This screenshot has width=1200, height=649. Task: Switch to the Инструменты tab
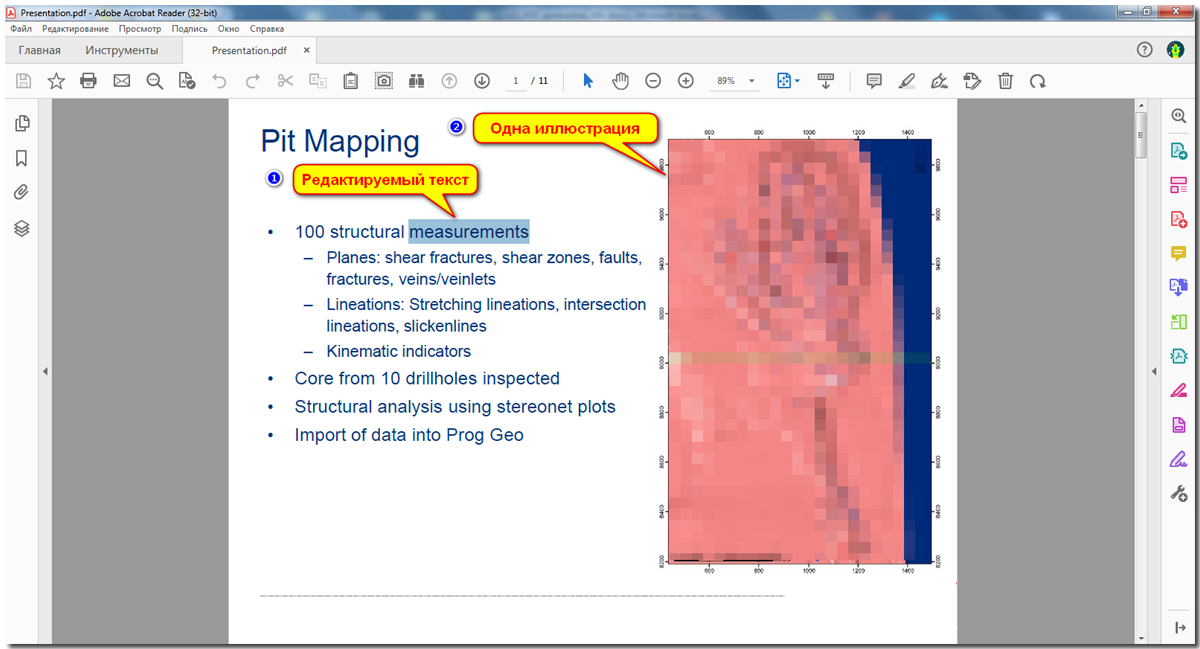point(121,50)
